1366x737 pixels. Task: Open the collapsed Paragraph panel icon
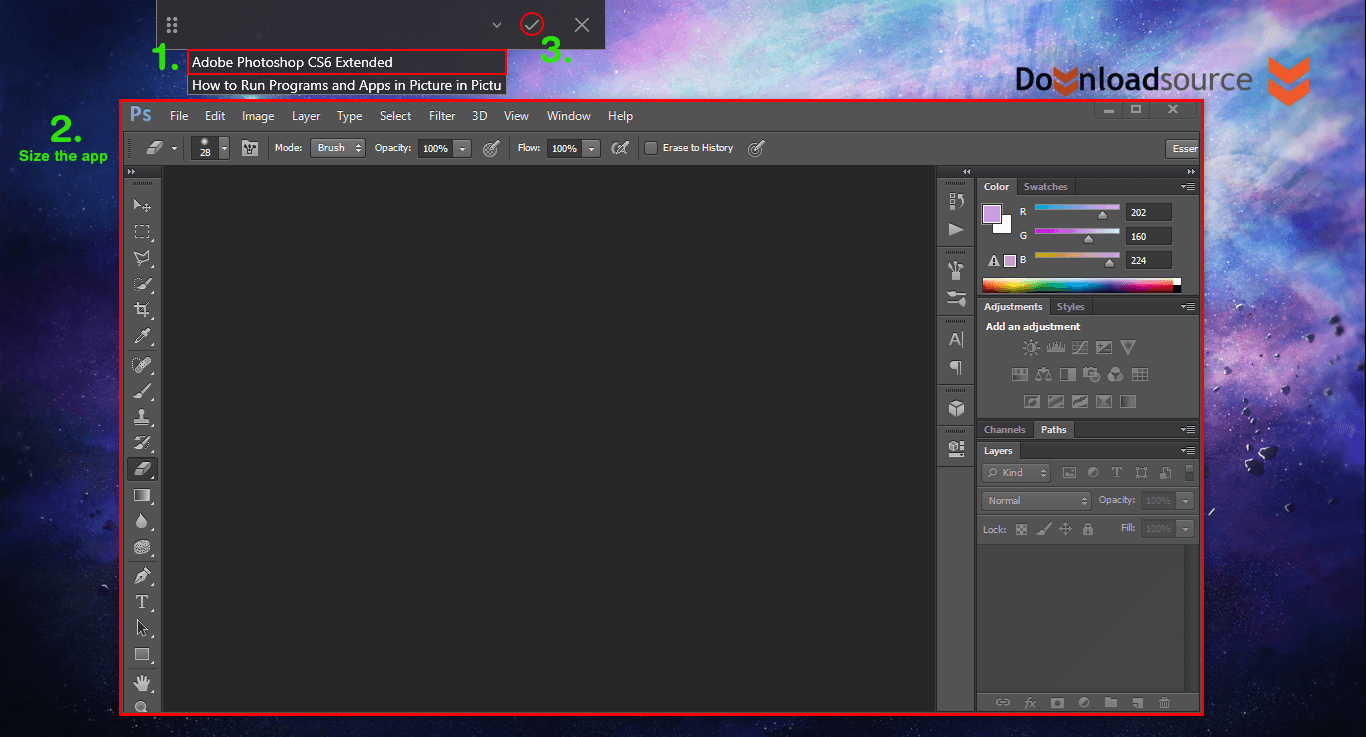click(956, 367)
